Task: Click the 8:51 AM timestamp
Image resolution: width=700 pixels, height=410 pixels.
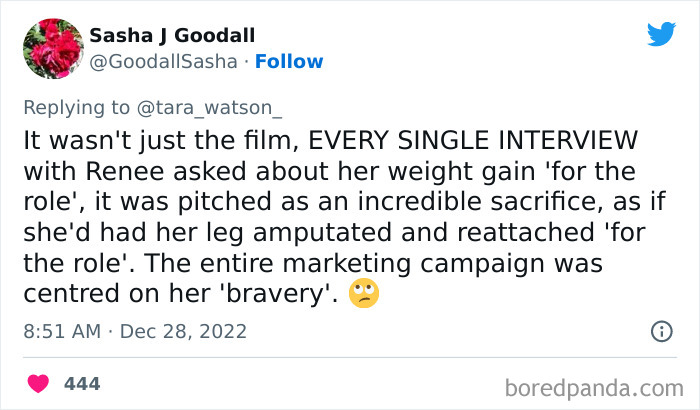Action: pos(58,331)
